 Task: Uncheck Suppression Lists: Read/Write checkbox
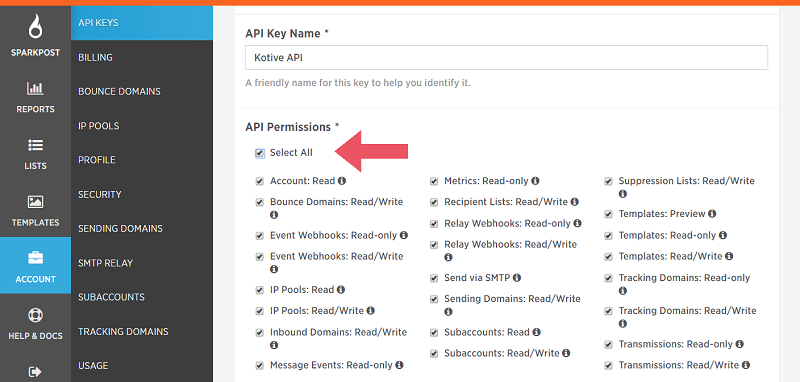[x=609, y=182]
